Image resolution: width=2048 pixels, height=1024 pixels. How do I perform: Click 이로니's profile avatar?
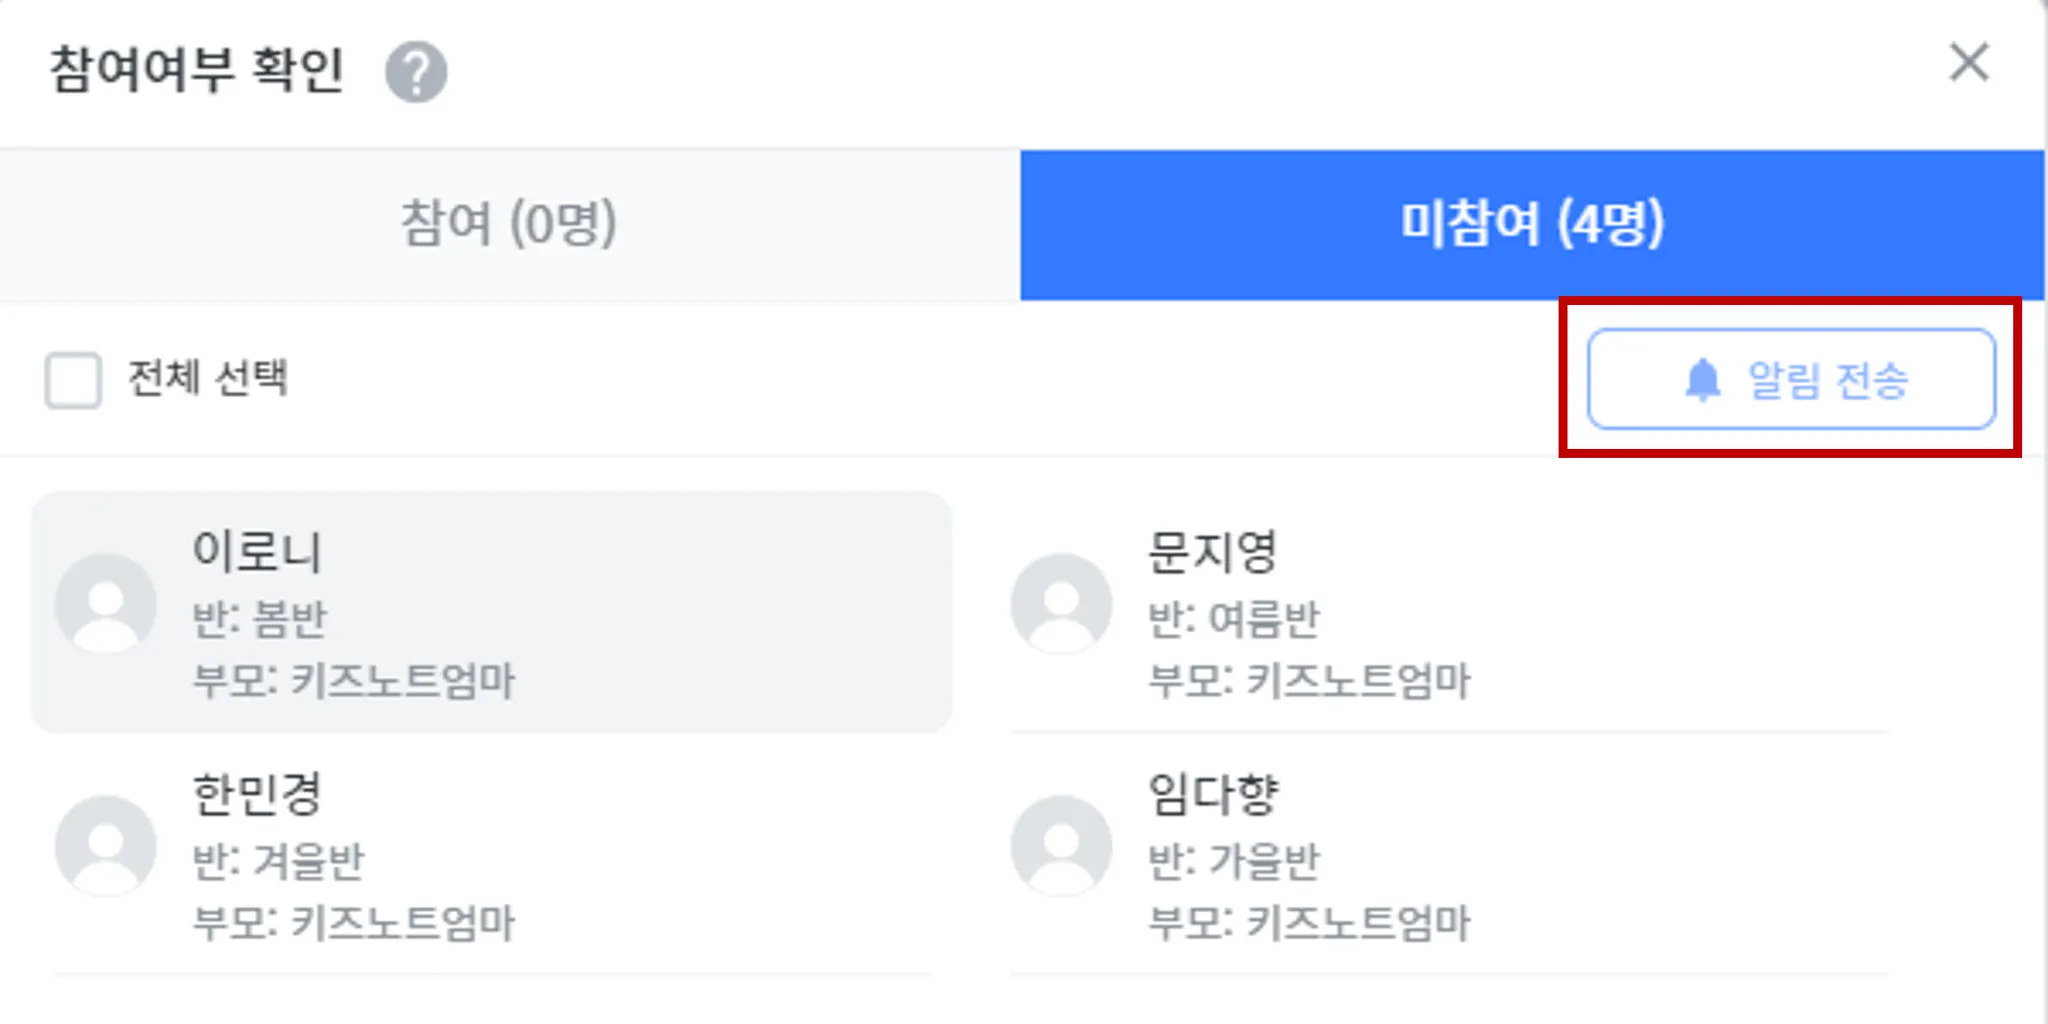(106, 603)
